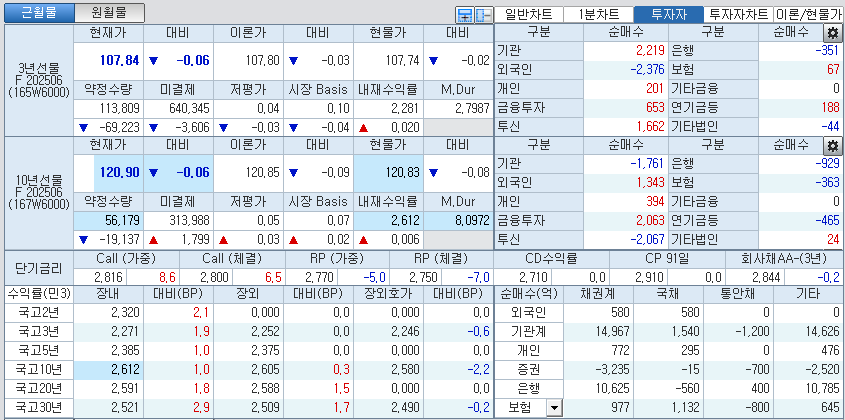Click the 채권계 column header
This screenshot has height=420, width=845.
coord(598,294)
